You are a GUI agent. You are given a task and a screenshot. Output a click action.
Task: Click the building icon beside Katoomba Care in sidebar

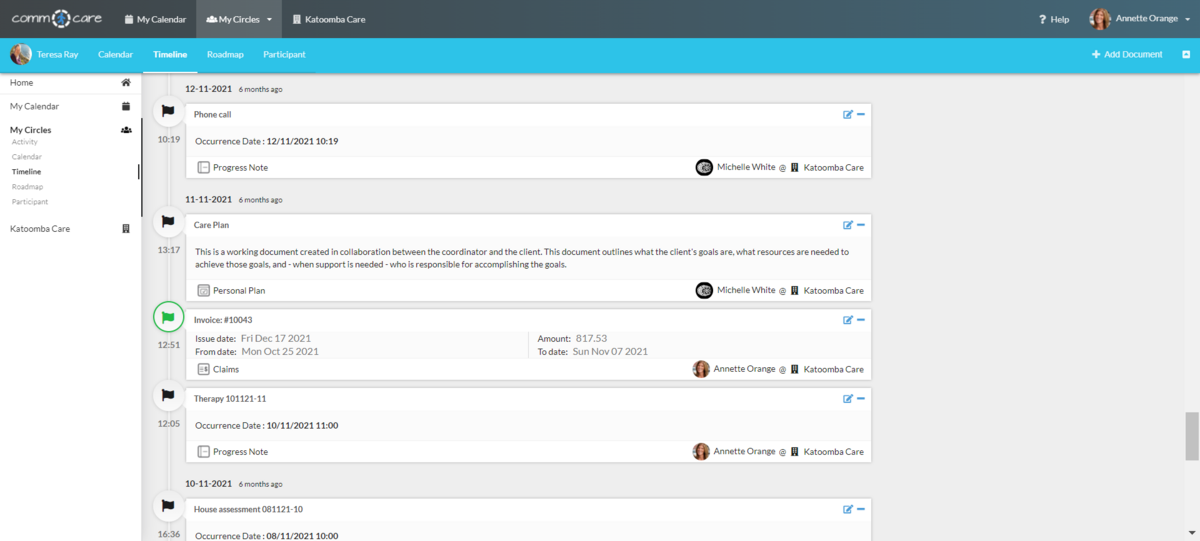tap(126, 229)
